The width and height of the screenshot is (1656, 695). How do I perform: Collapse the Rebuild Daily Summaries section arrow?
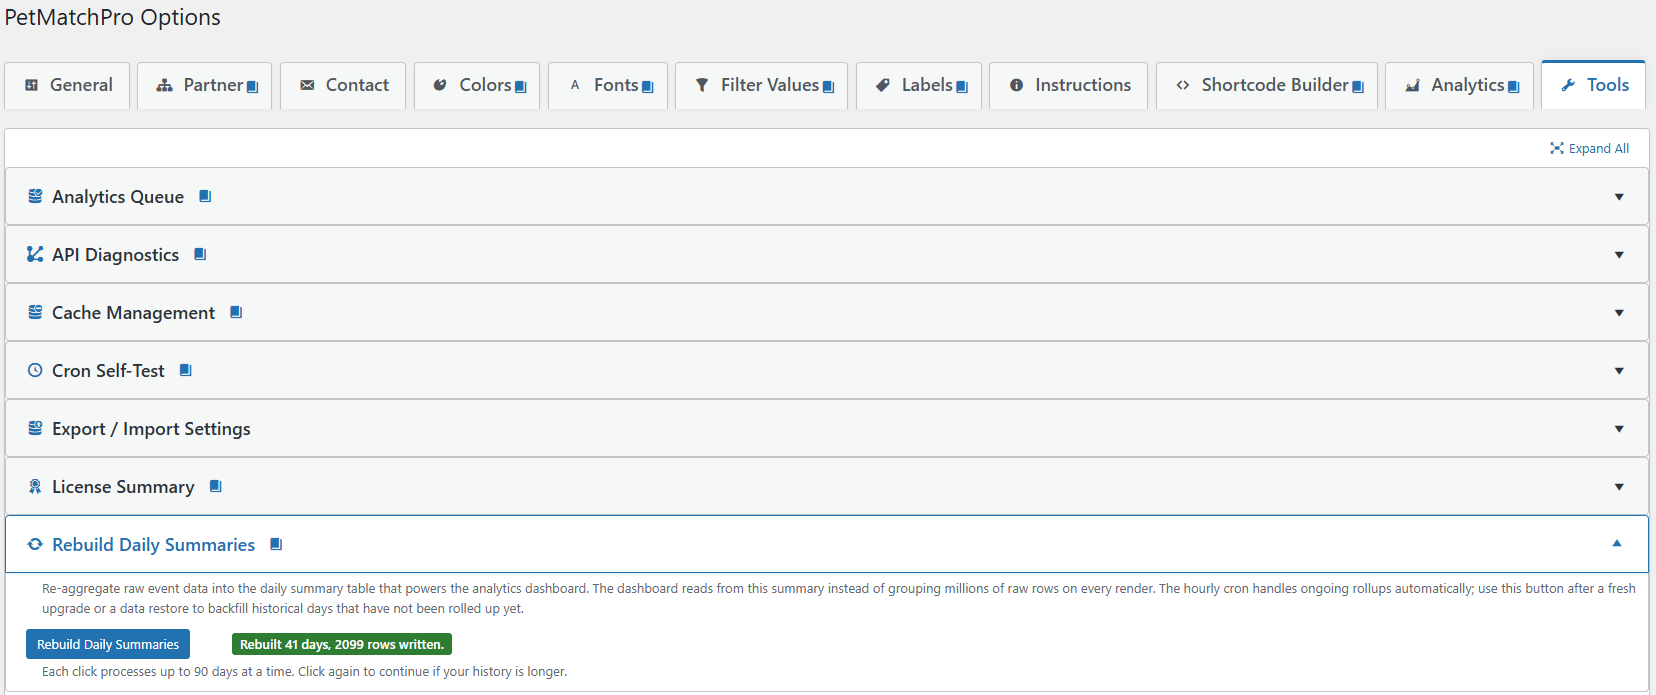(1617, 543)
